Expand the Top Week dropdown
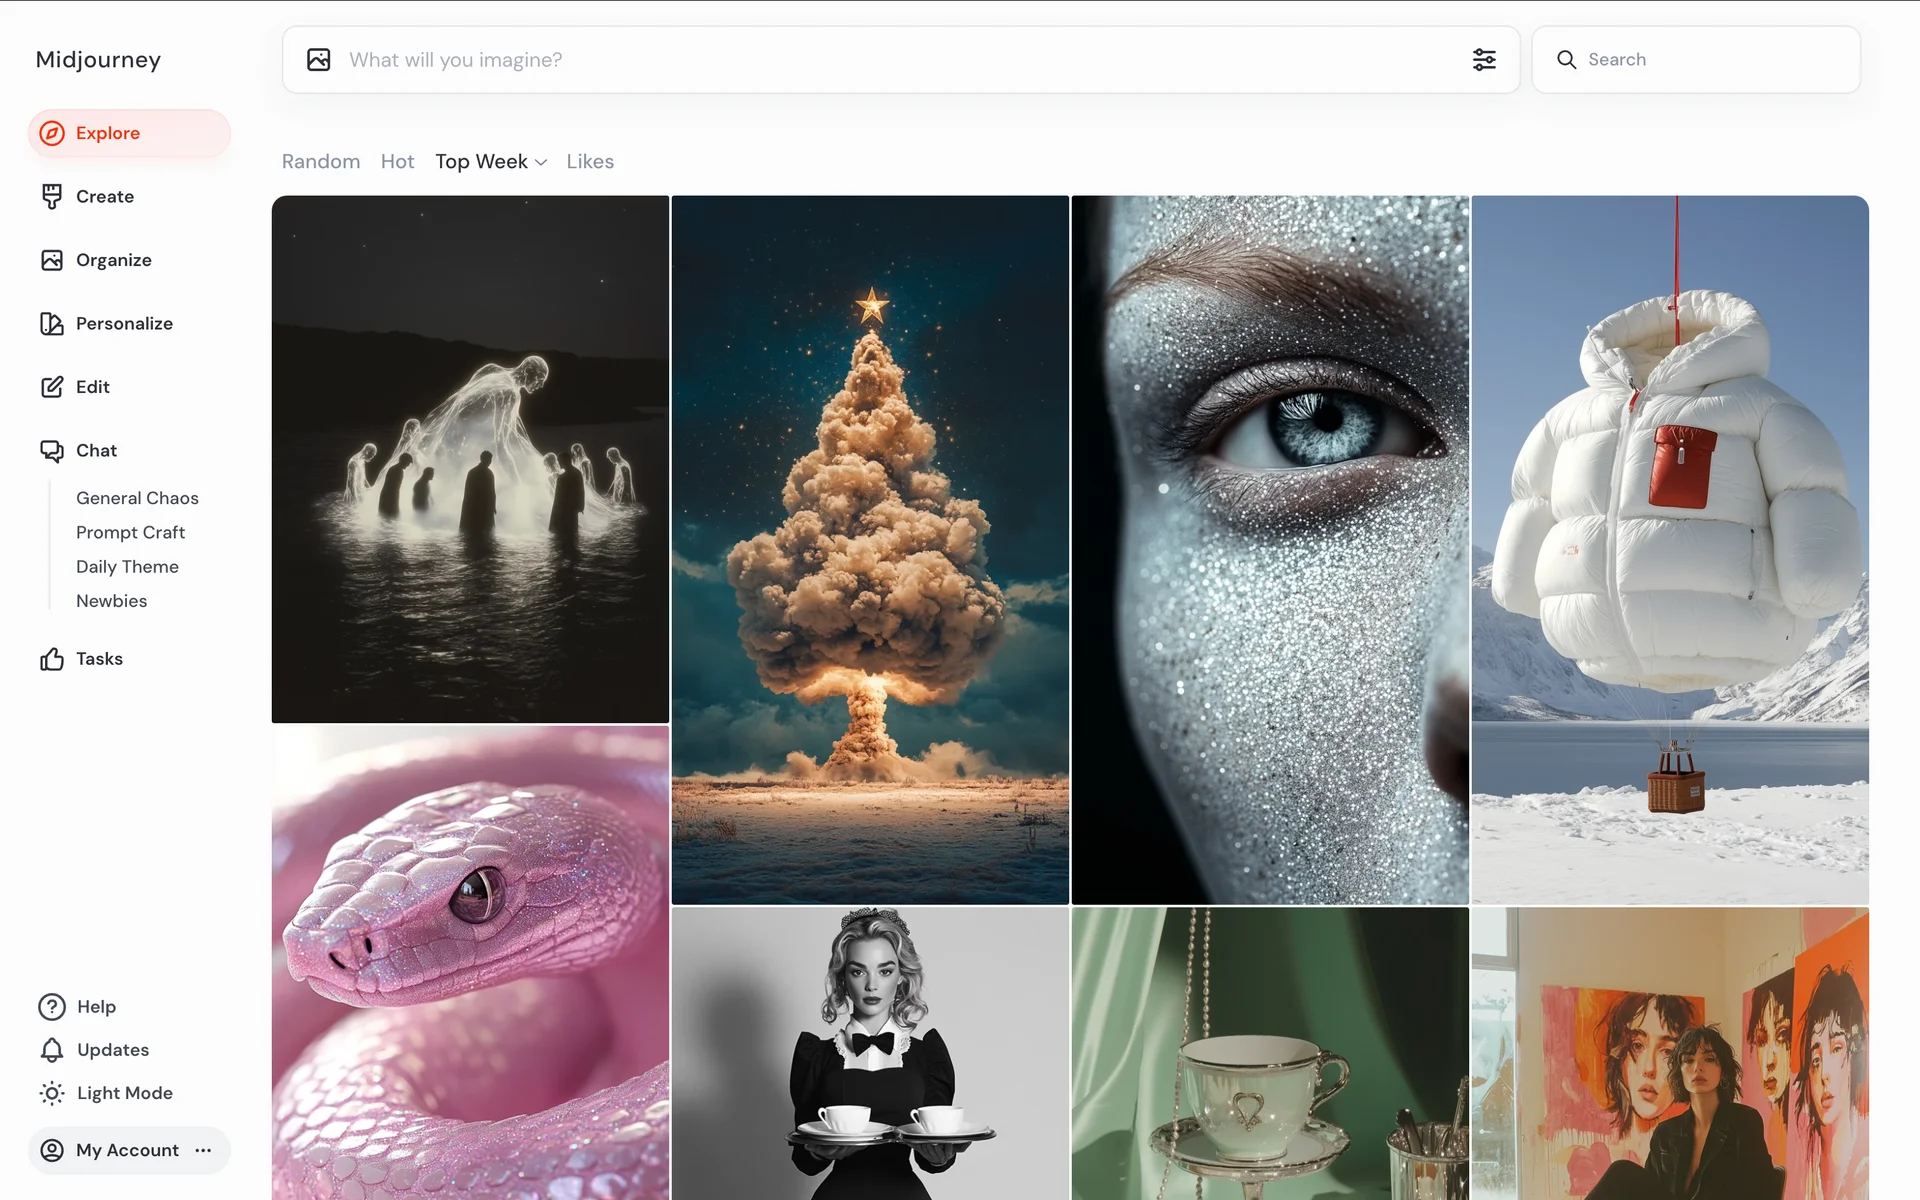Image resolution: width=1920 pixels, height=1200 pixels. point(491,162)
